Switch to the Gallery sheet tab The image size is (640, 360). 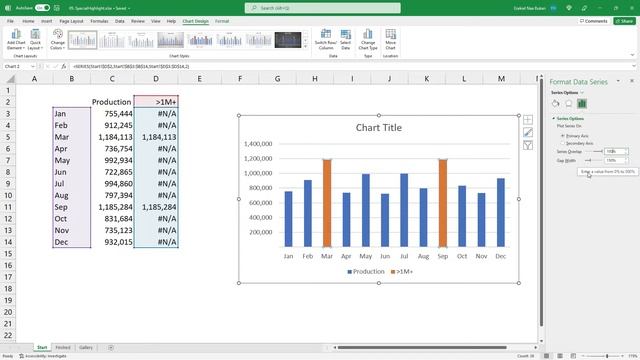click(86, 347)
